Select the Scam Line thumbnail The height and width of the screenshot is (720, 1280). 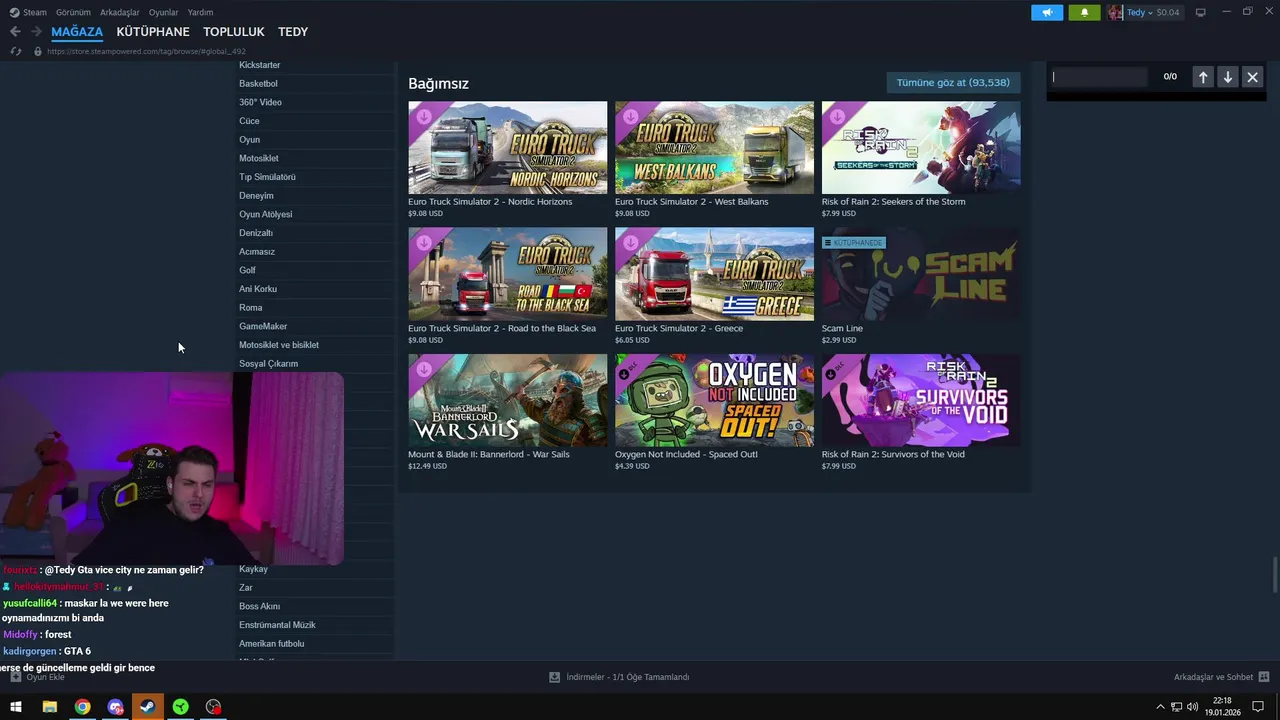coord(921,274)
